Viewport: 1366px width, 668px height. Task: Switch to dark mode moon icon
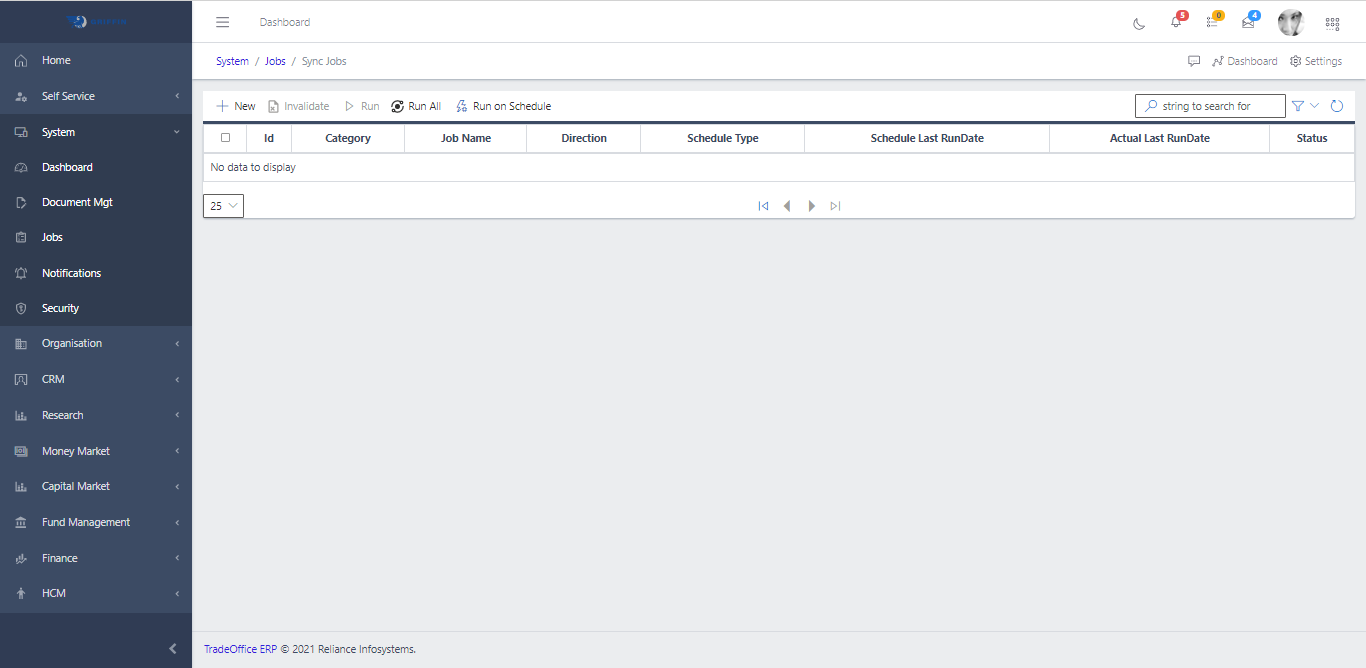click(1139, 23)
